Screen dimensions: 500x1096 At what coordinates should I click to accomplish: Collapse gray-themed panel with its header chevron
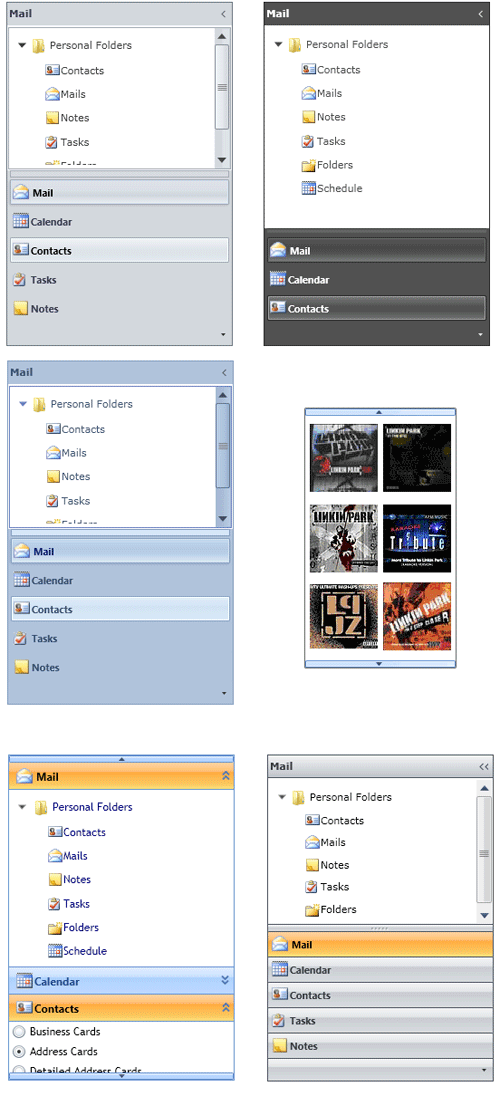point(224,13)
